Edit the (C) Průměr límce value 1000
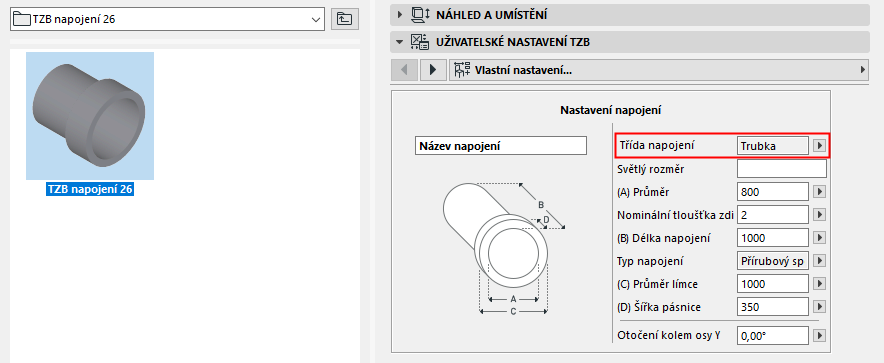The image size is (884, 363). (x=772, y=284)
